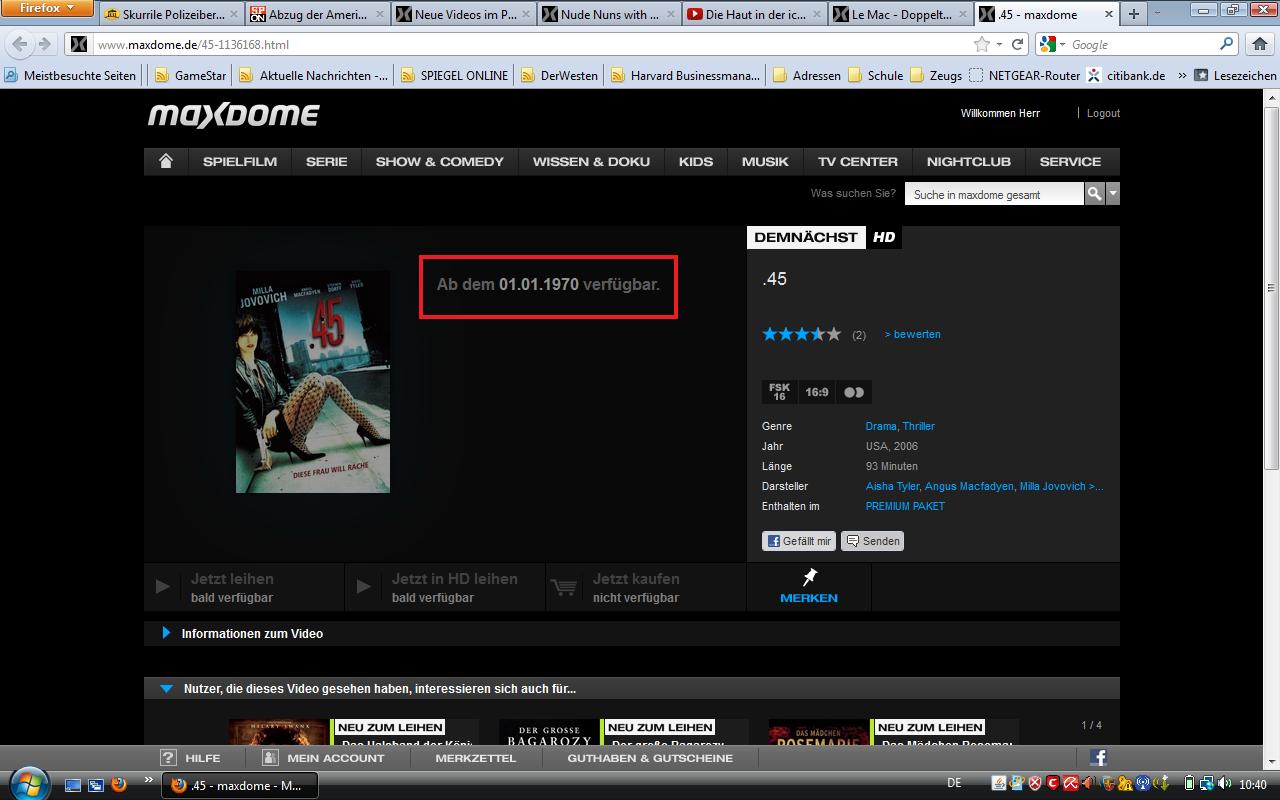This screenshot has height=800, width=1280.
Task: Open the WISSEN & DOKU menu
Action: click(591, 161)
